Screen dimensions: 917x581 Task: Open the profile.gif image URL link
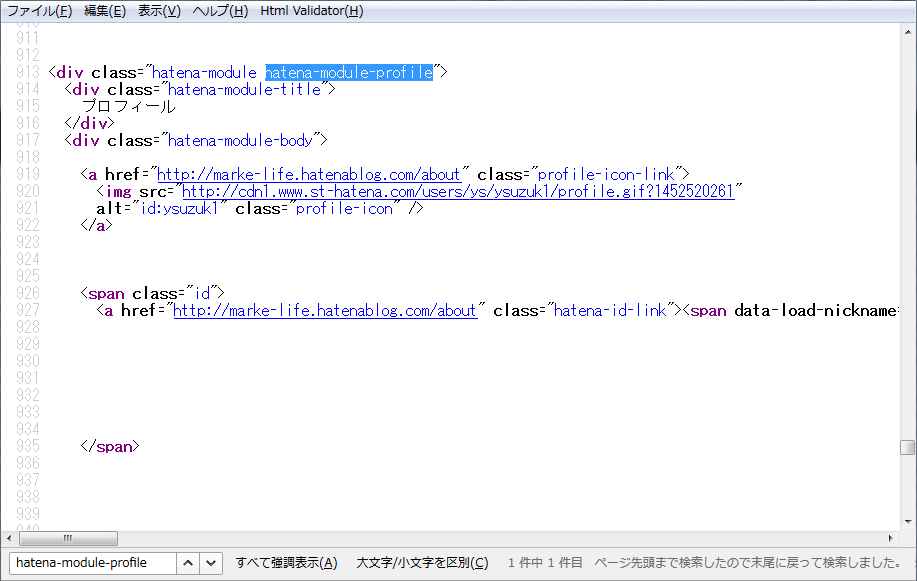[x=458, y=191]
